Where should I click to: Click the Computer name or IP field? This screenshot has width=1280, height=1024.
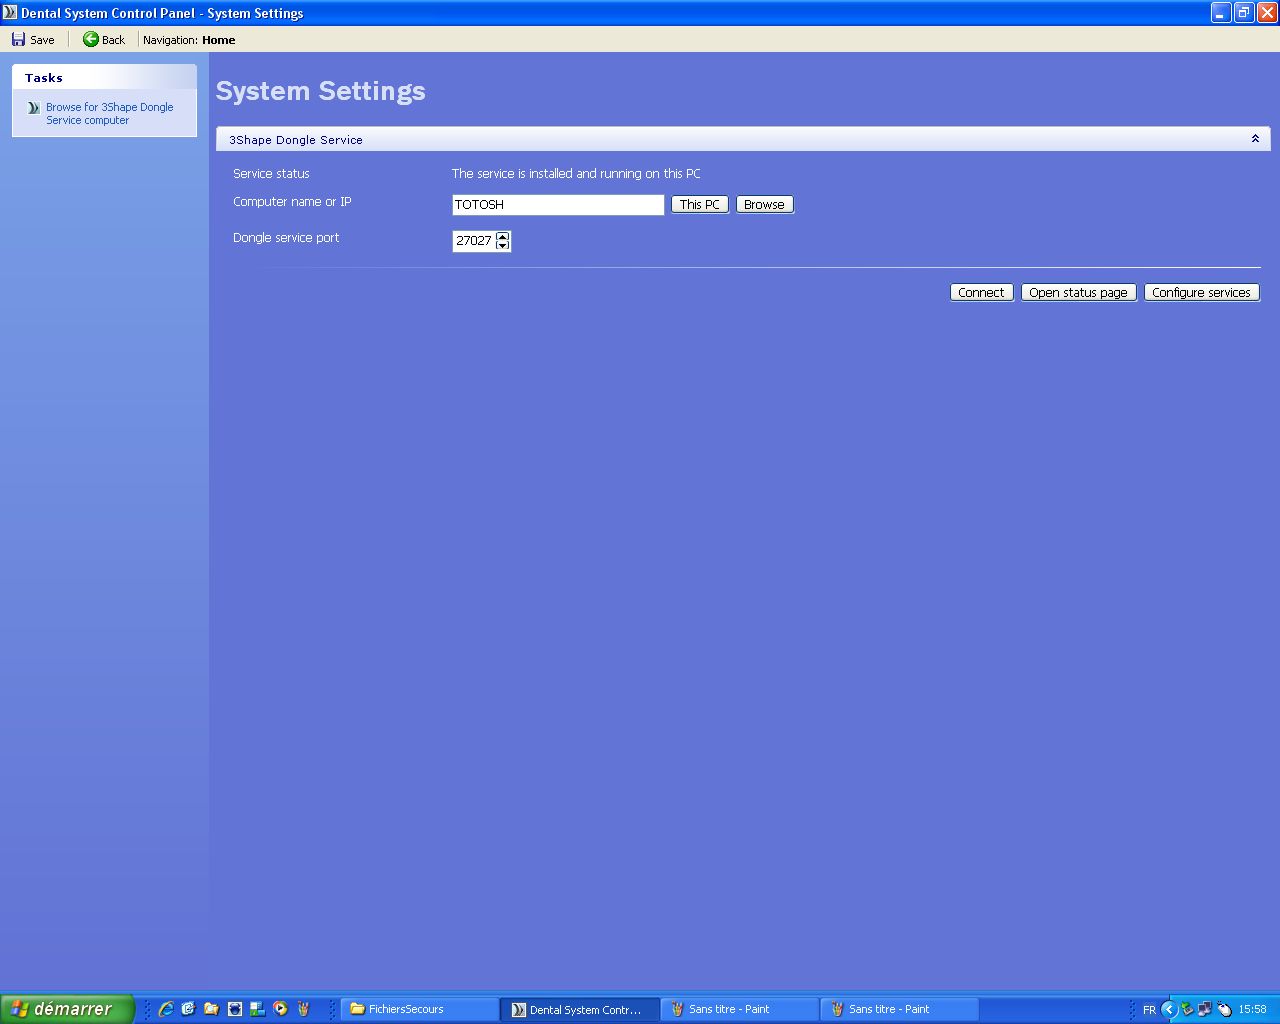[557, 204]
